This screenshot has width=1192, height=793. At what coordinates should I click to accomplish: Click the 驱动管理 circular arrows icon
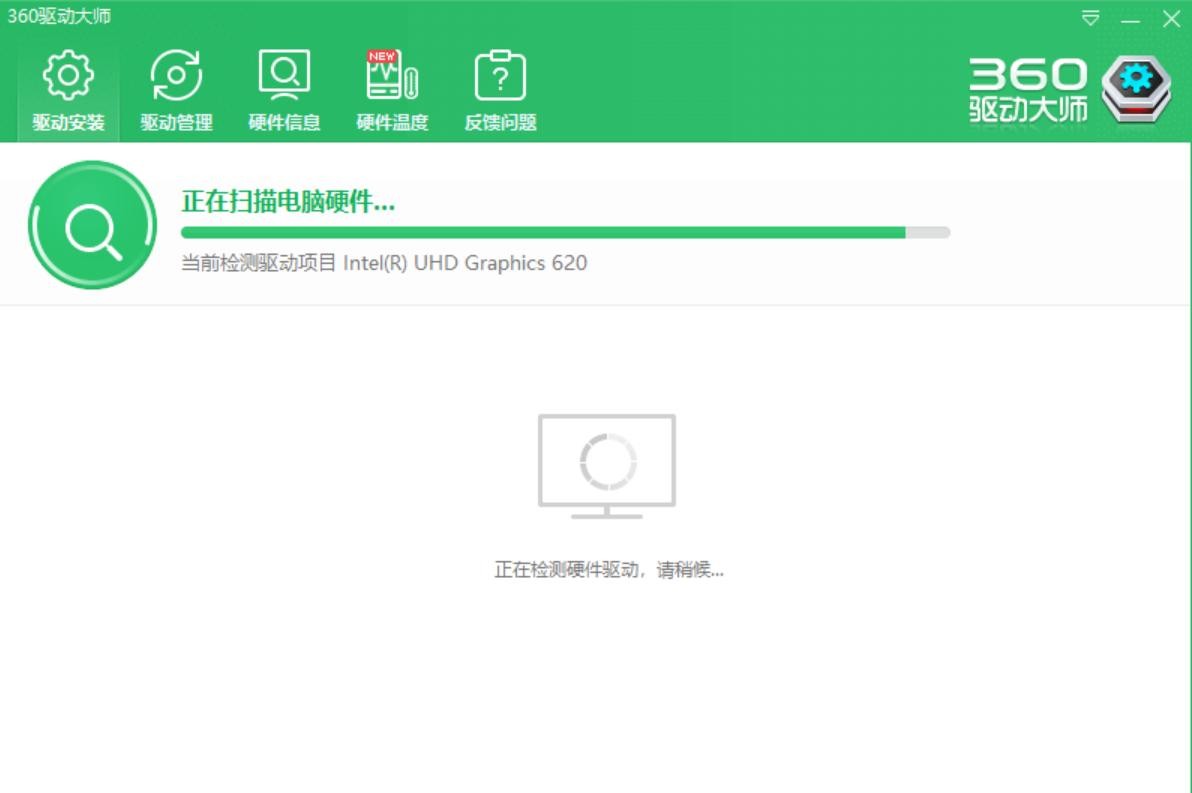tap(176, 76)
